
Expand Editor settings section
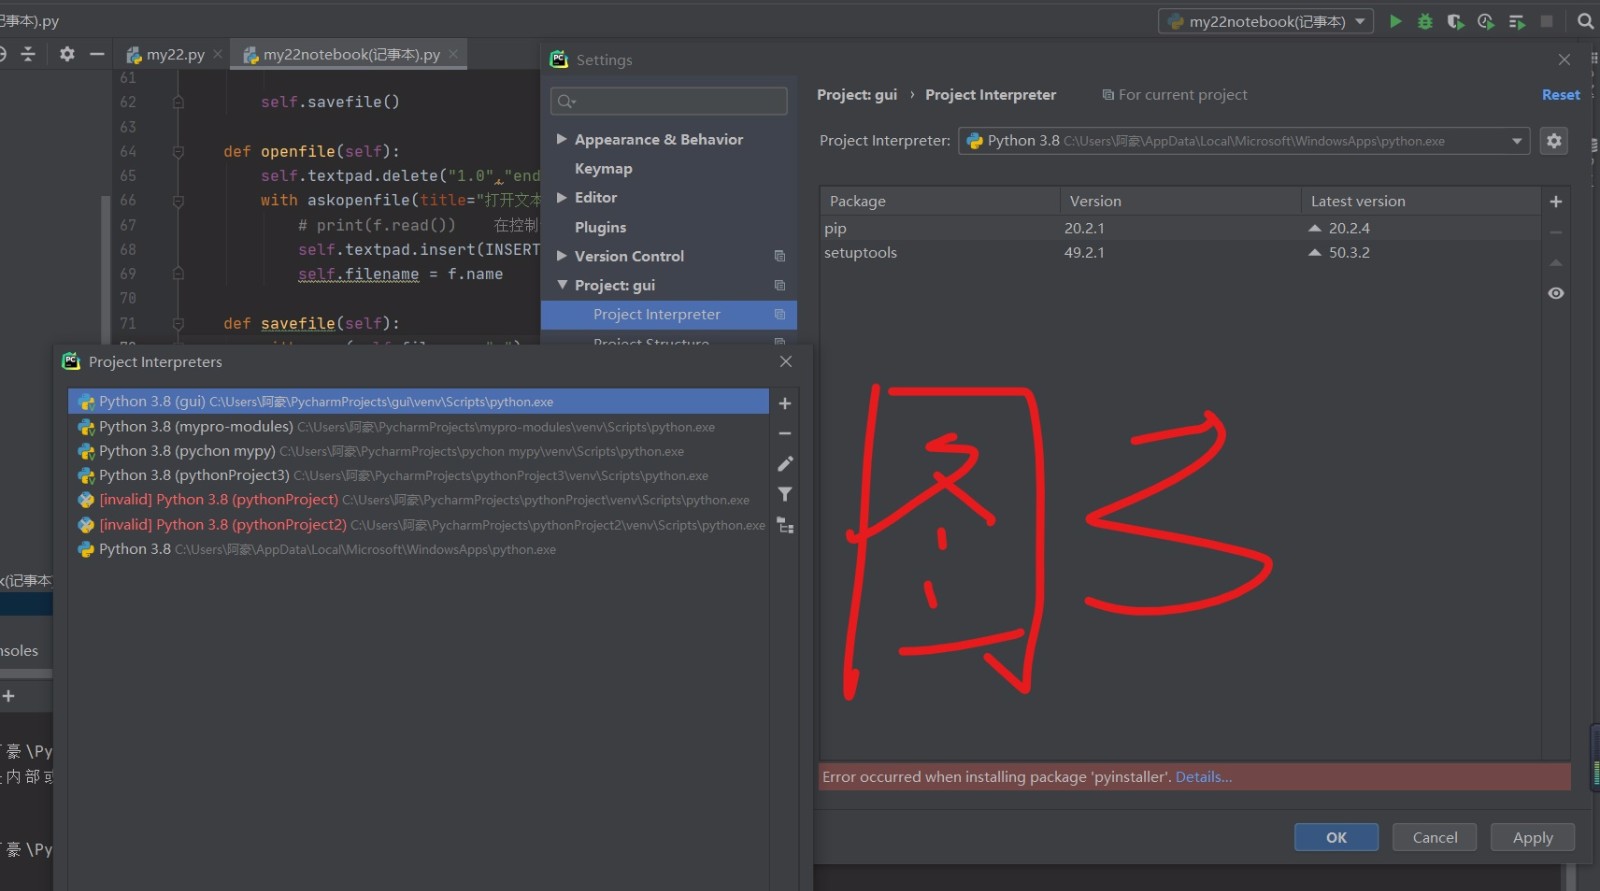pos(562,197)
